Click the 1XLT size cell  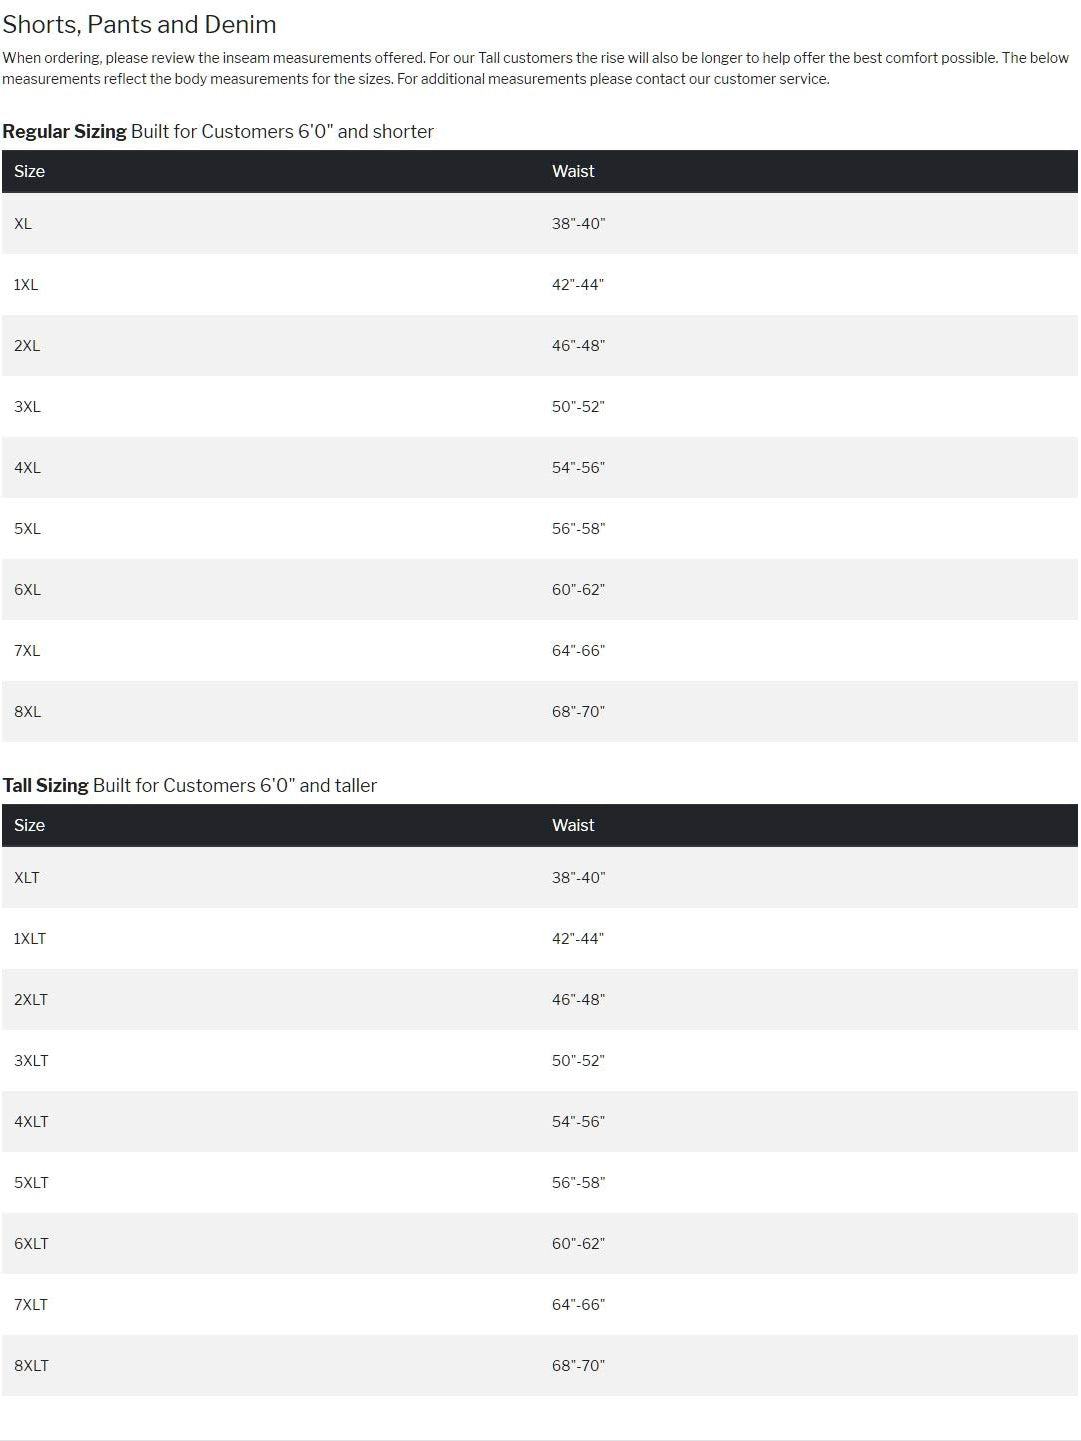coord(30,938)
